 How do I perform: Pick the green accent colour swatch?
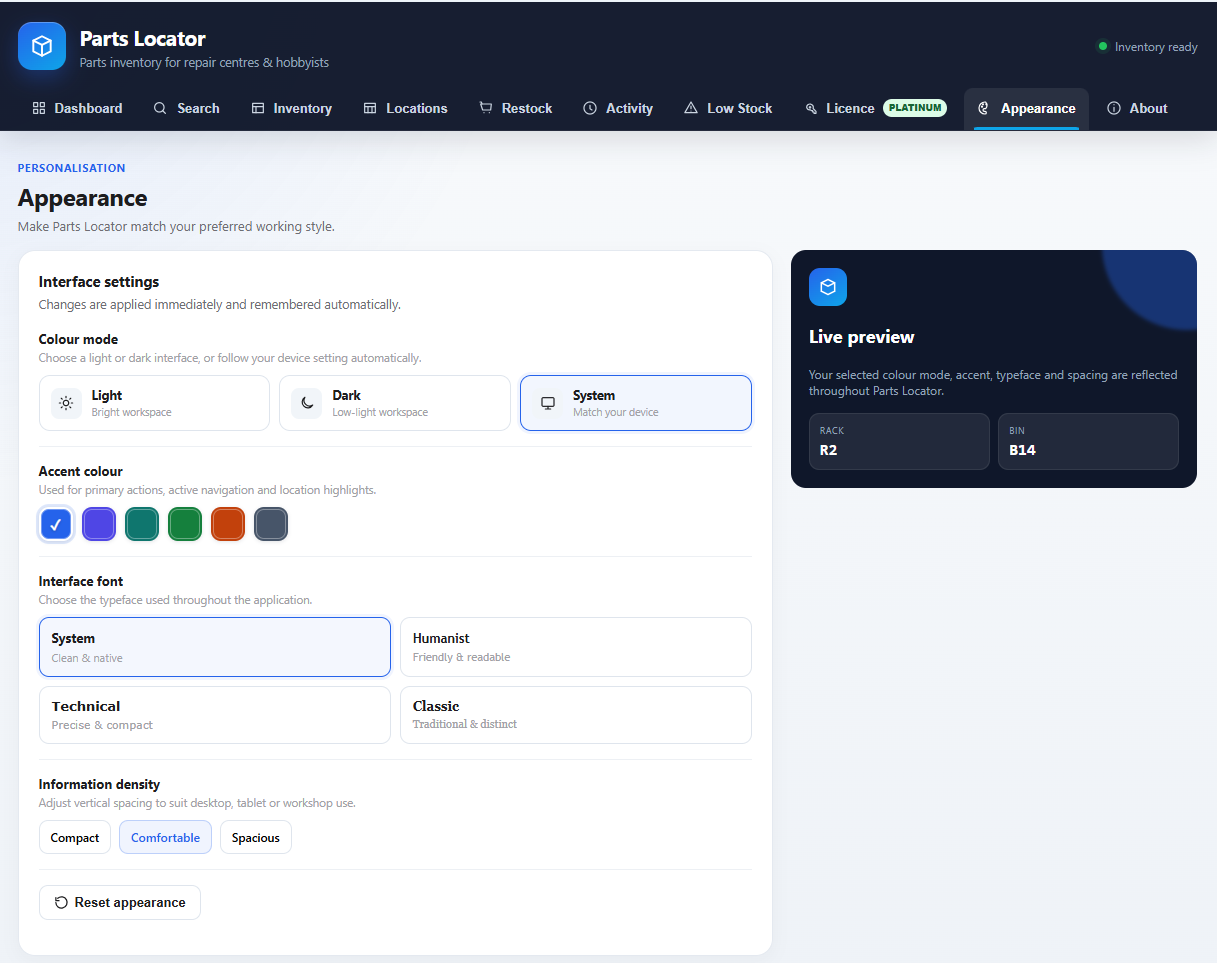(185, 524)
